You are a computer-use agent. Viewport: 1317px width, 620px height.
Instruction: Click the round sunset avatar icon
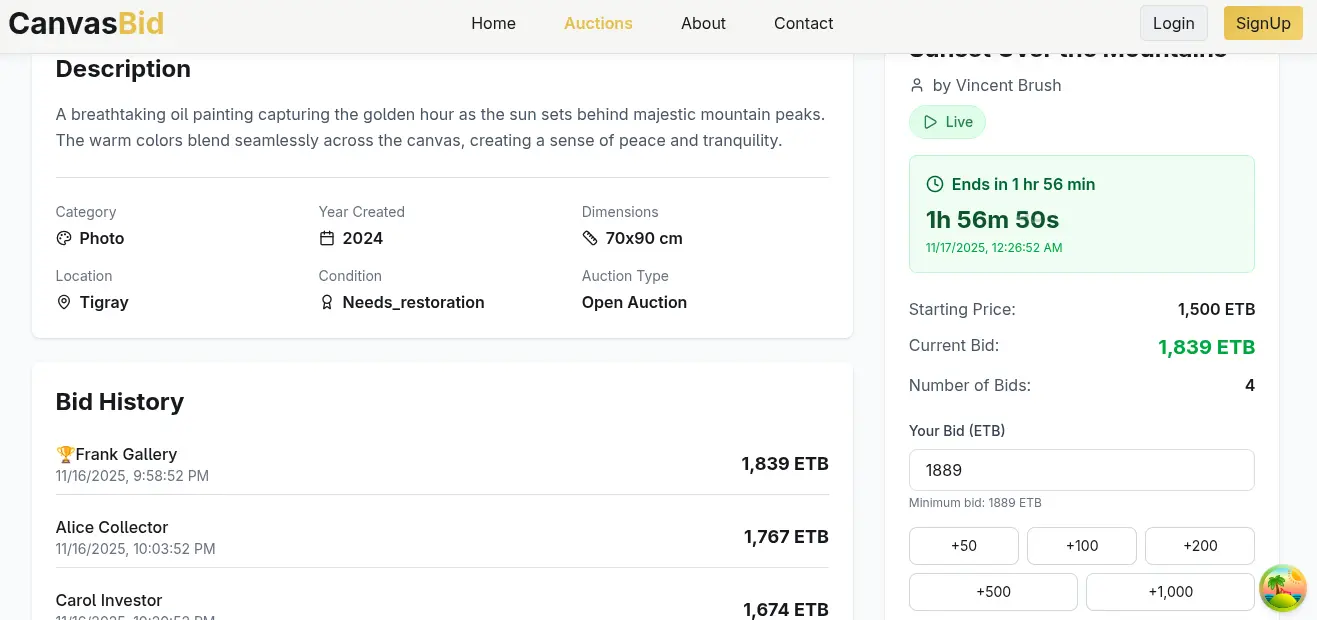[1282, 588]
